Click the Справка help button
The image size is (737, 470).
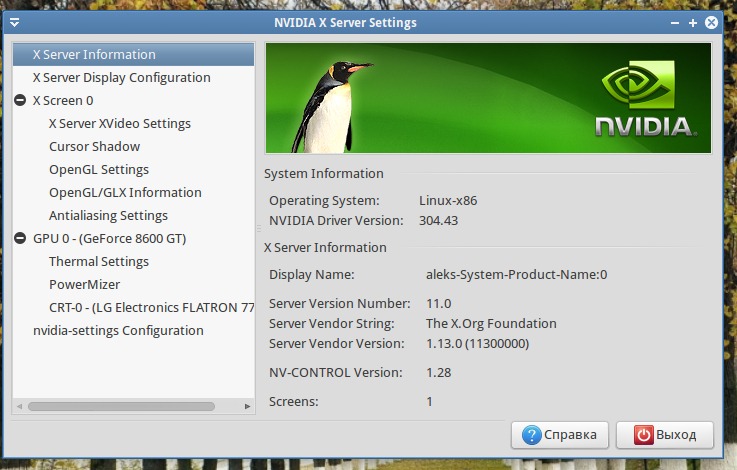pyautogui.click(x=560, y=435)
